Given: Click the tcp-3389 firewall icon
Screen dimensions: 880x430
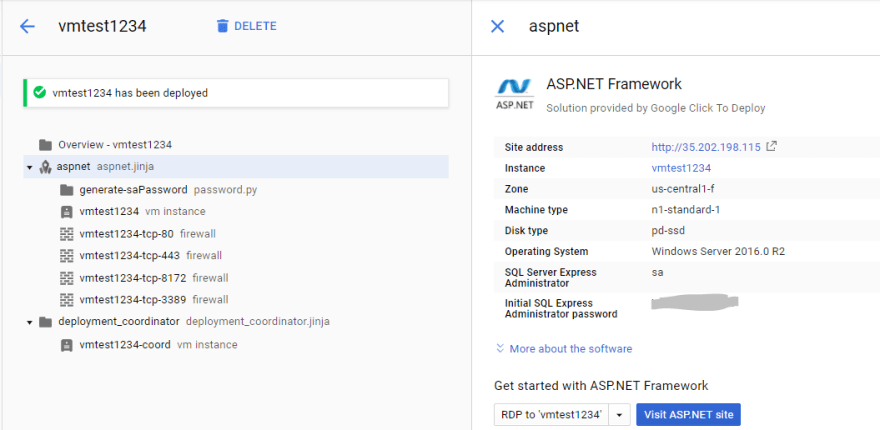Looking at the screenshot, I should coord(67,300).
